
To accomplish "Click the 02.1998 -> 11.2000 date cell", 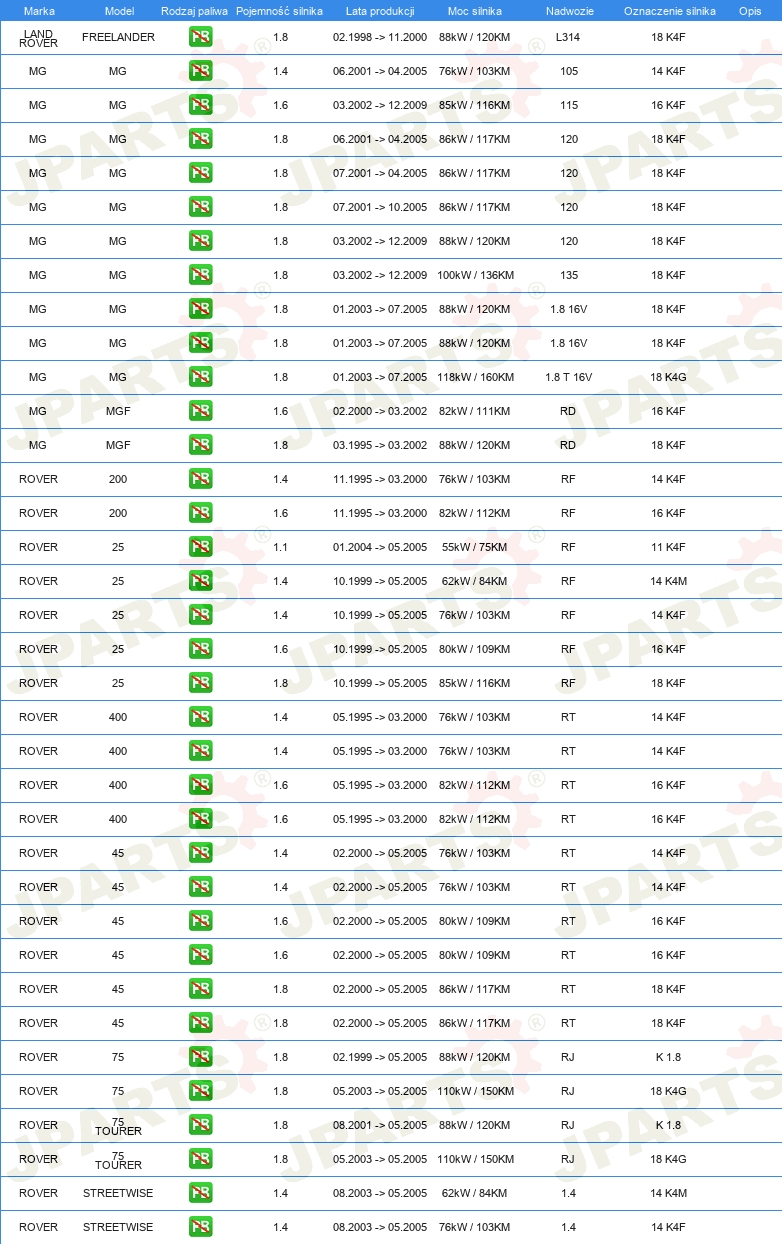I will click(380, 37).
